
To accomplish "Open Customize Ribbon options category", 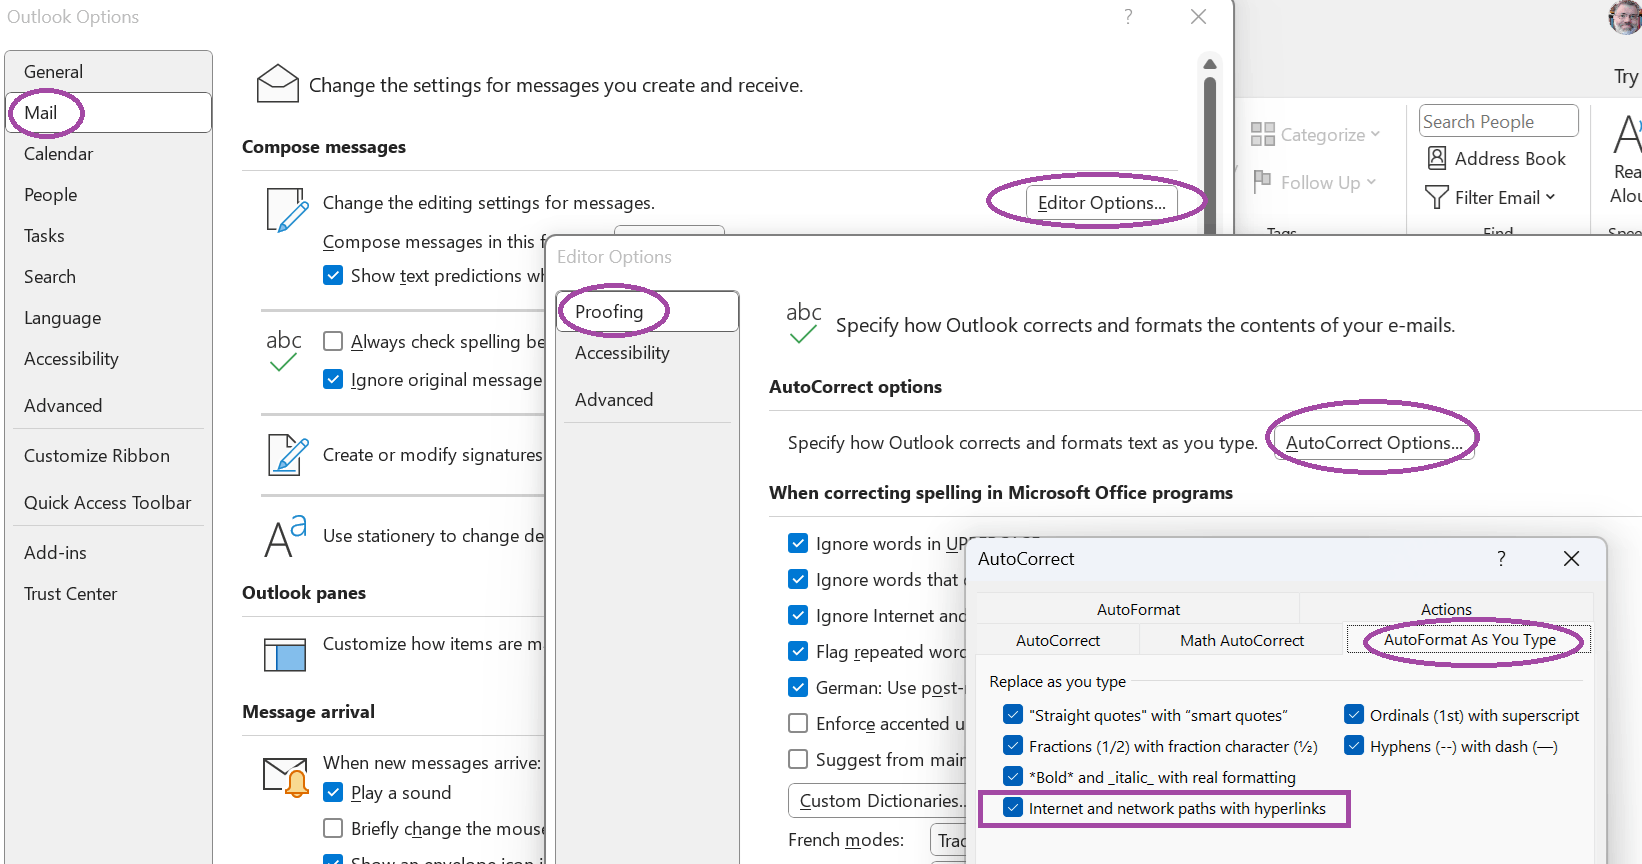I will [x=108, y=456].
